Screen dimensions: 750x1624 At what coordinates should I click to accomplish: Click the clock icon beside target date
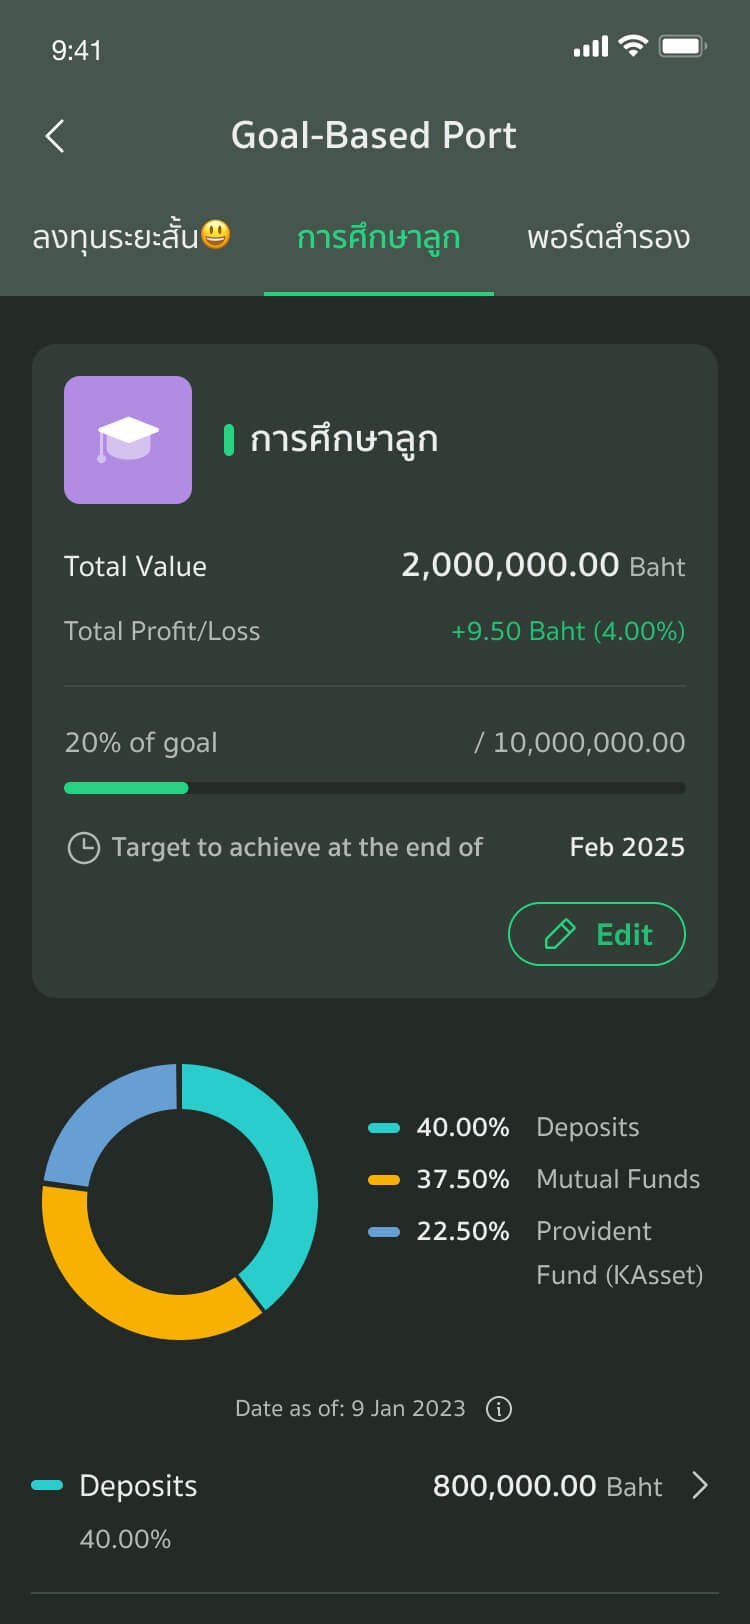pyautogui.click(x=83, y=848)
